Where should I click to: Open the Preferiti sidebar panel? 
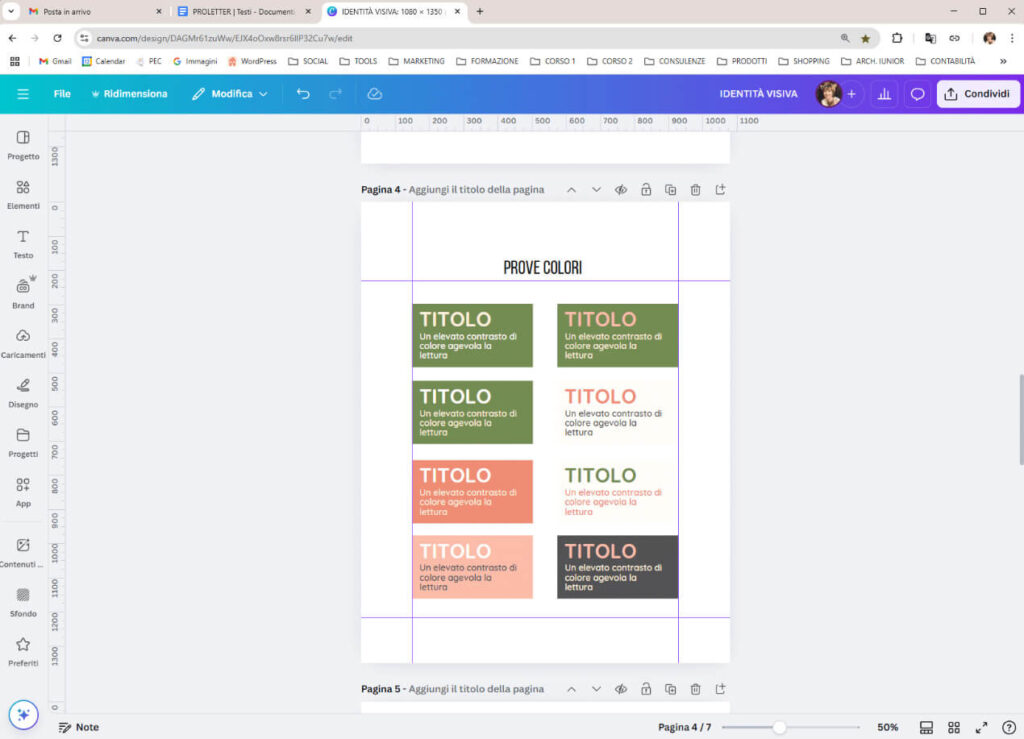point(24,652)
